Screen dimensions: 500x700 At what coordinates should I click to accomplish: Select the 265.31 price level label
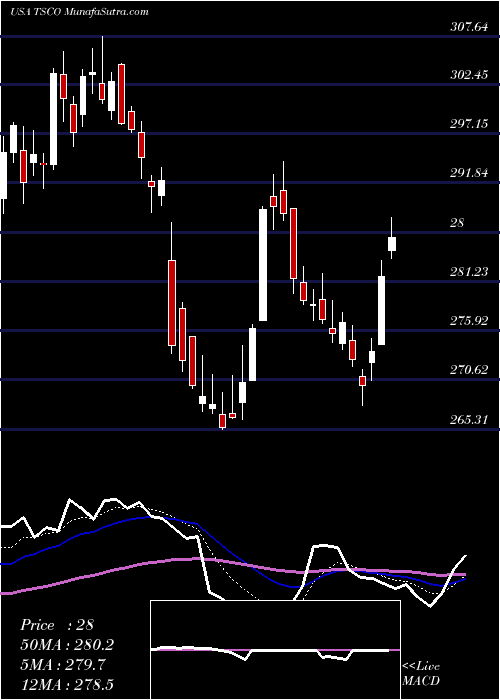[x=469, y=420]
